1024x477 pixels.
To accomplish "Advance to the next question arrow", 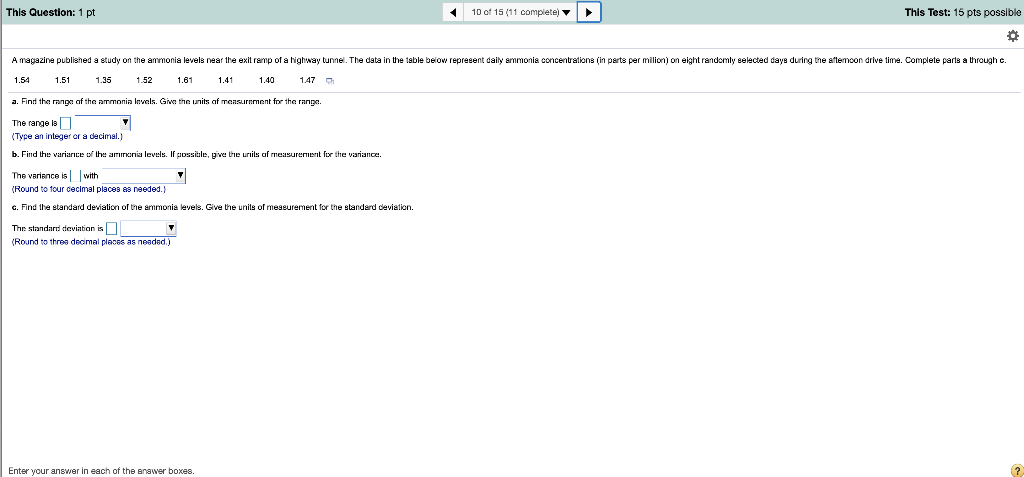I will (589, 12).
